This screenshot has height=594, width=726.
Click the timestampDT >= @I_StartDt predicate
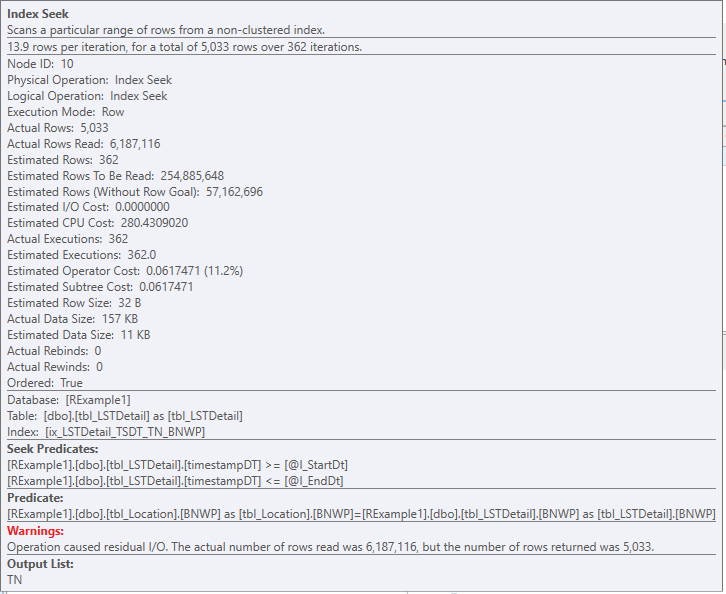tap(177, 465)
